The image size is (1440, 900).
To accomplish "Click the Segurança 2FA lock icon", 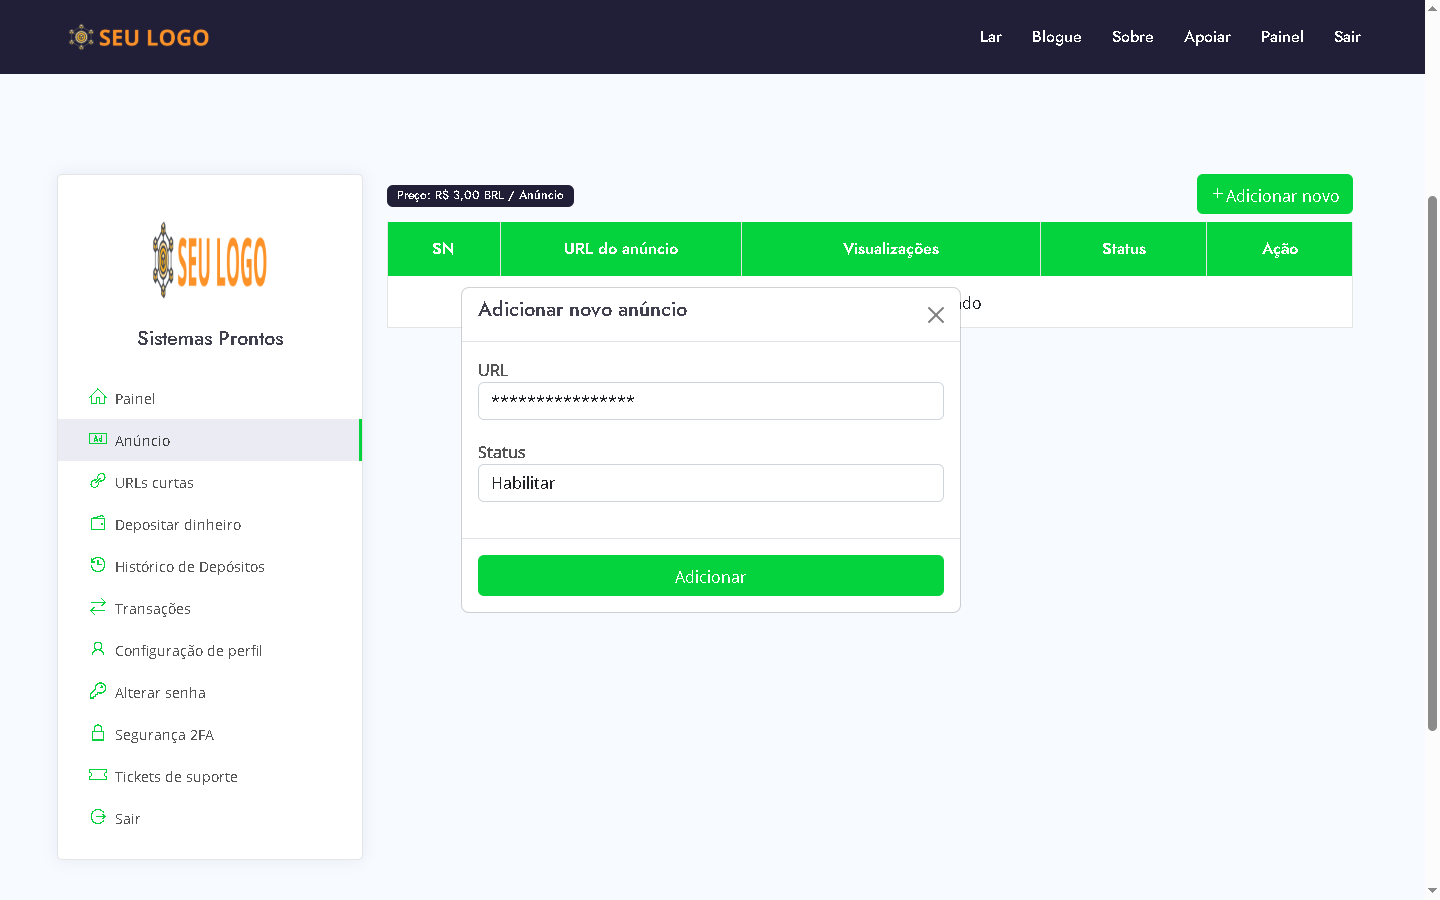I will [97, 733].
